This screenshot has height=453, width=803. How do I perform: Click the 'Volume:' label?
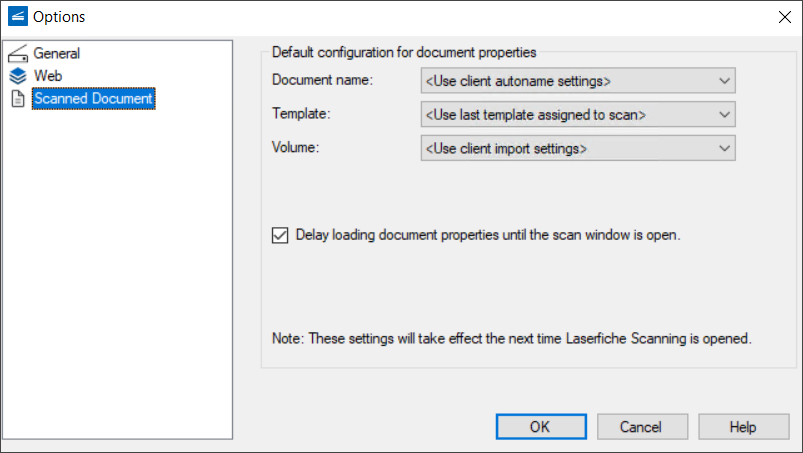coord(295,147)
